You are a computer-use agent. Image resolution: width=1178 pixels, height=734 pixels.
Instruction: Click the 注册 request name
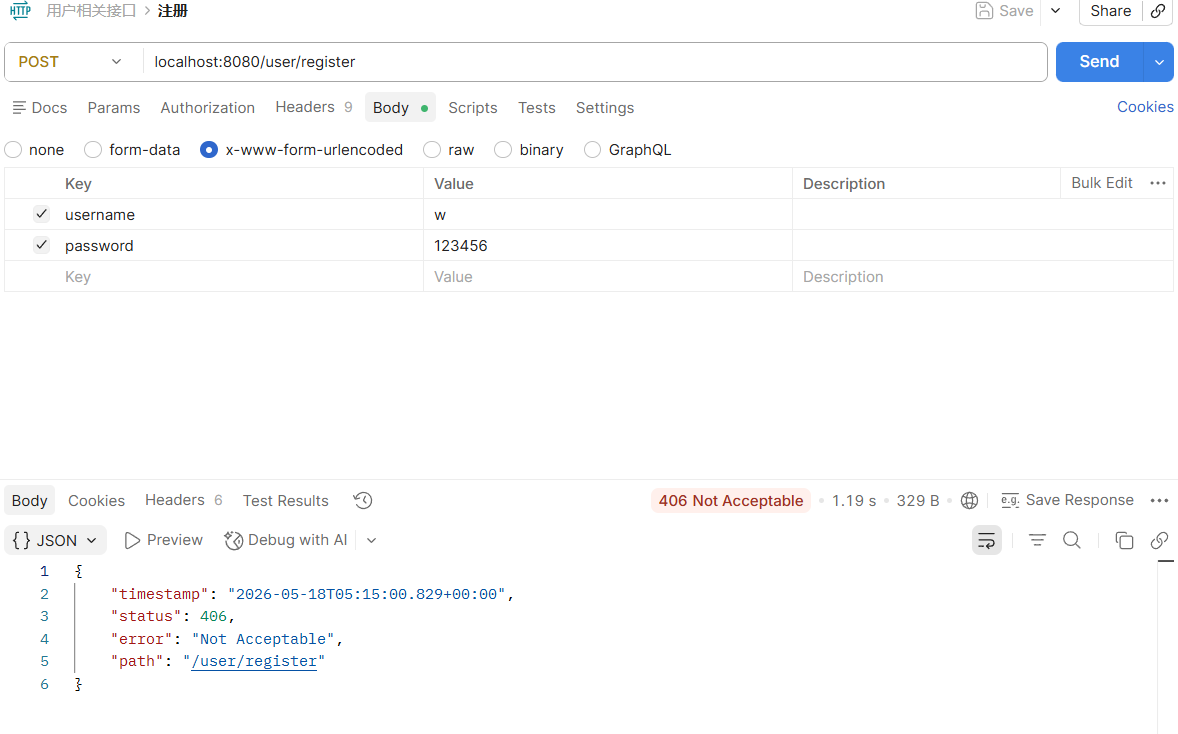172,11
